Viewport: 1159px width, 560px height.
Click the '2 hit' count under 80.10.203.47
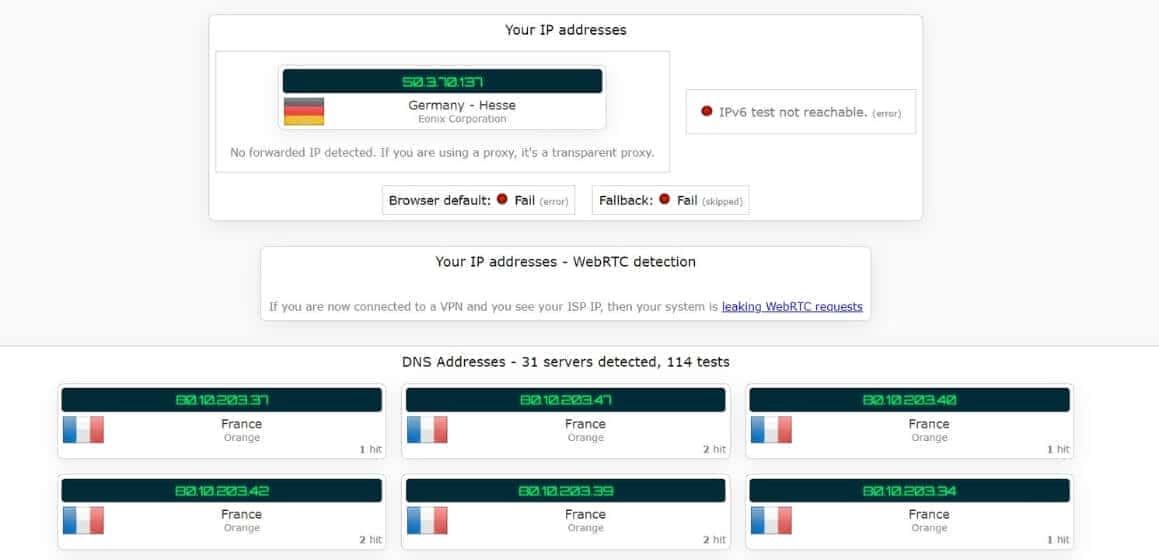[x=714, y=449]
